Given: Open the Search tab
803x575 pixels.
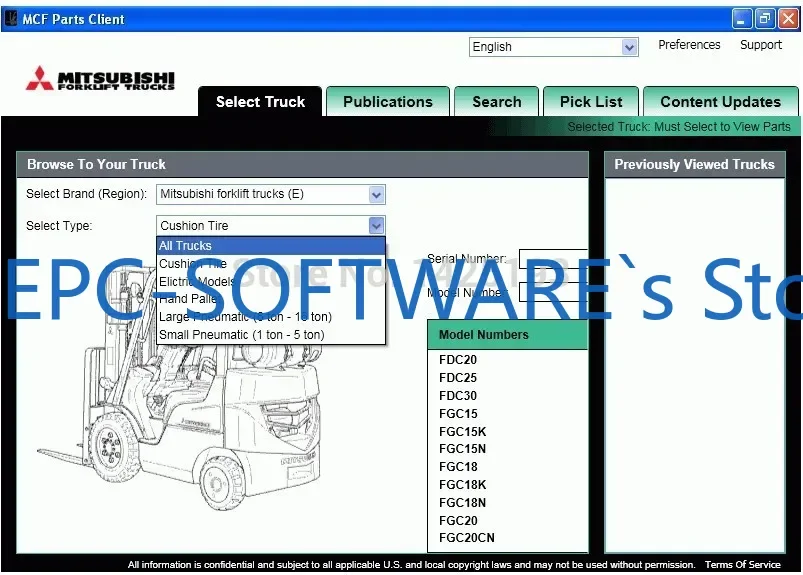Looking at the screenshot, I should [496, 101].
